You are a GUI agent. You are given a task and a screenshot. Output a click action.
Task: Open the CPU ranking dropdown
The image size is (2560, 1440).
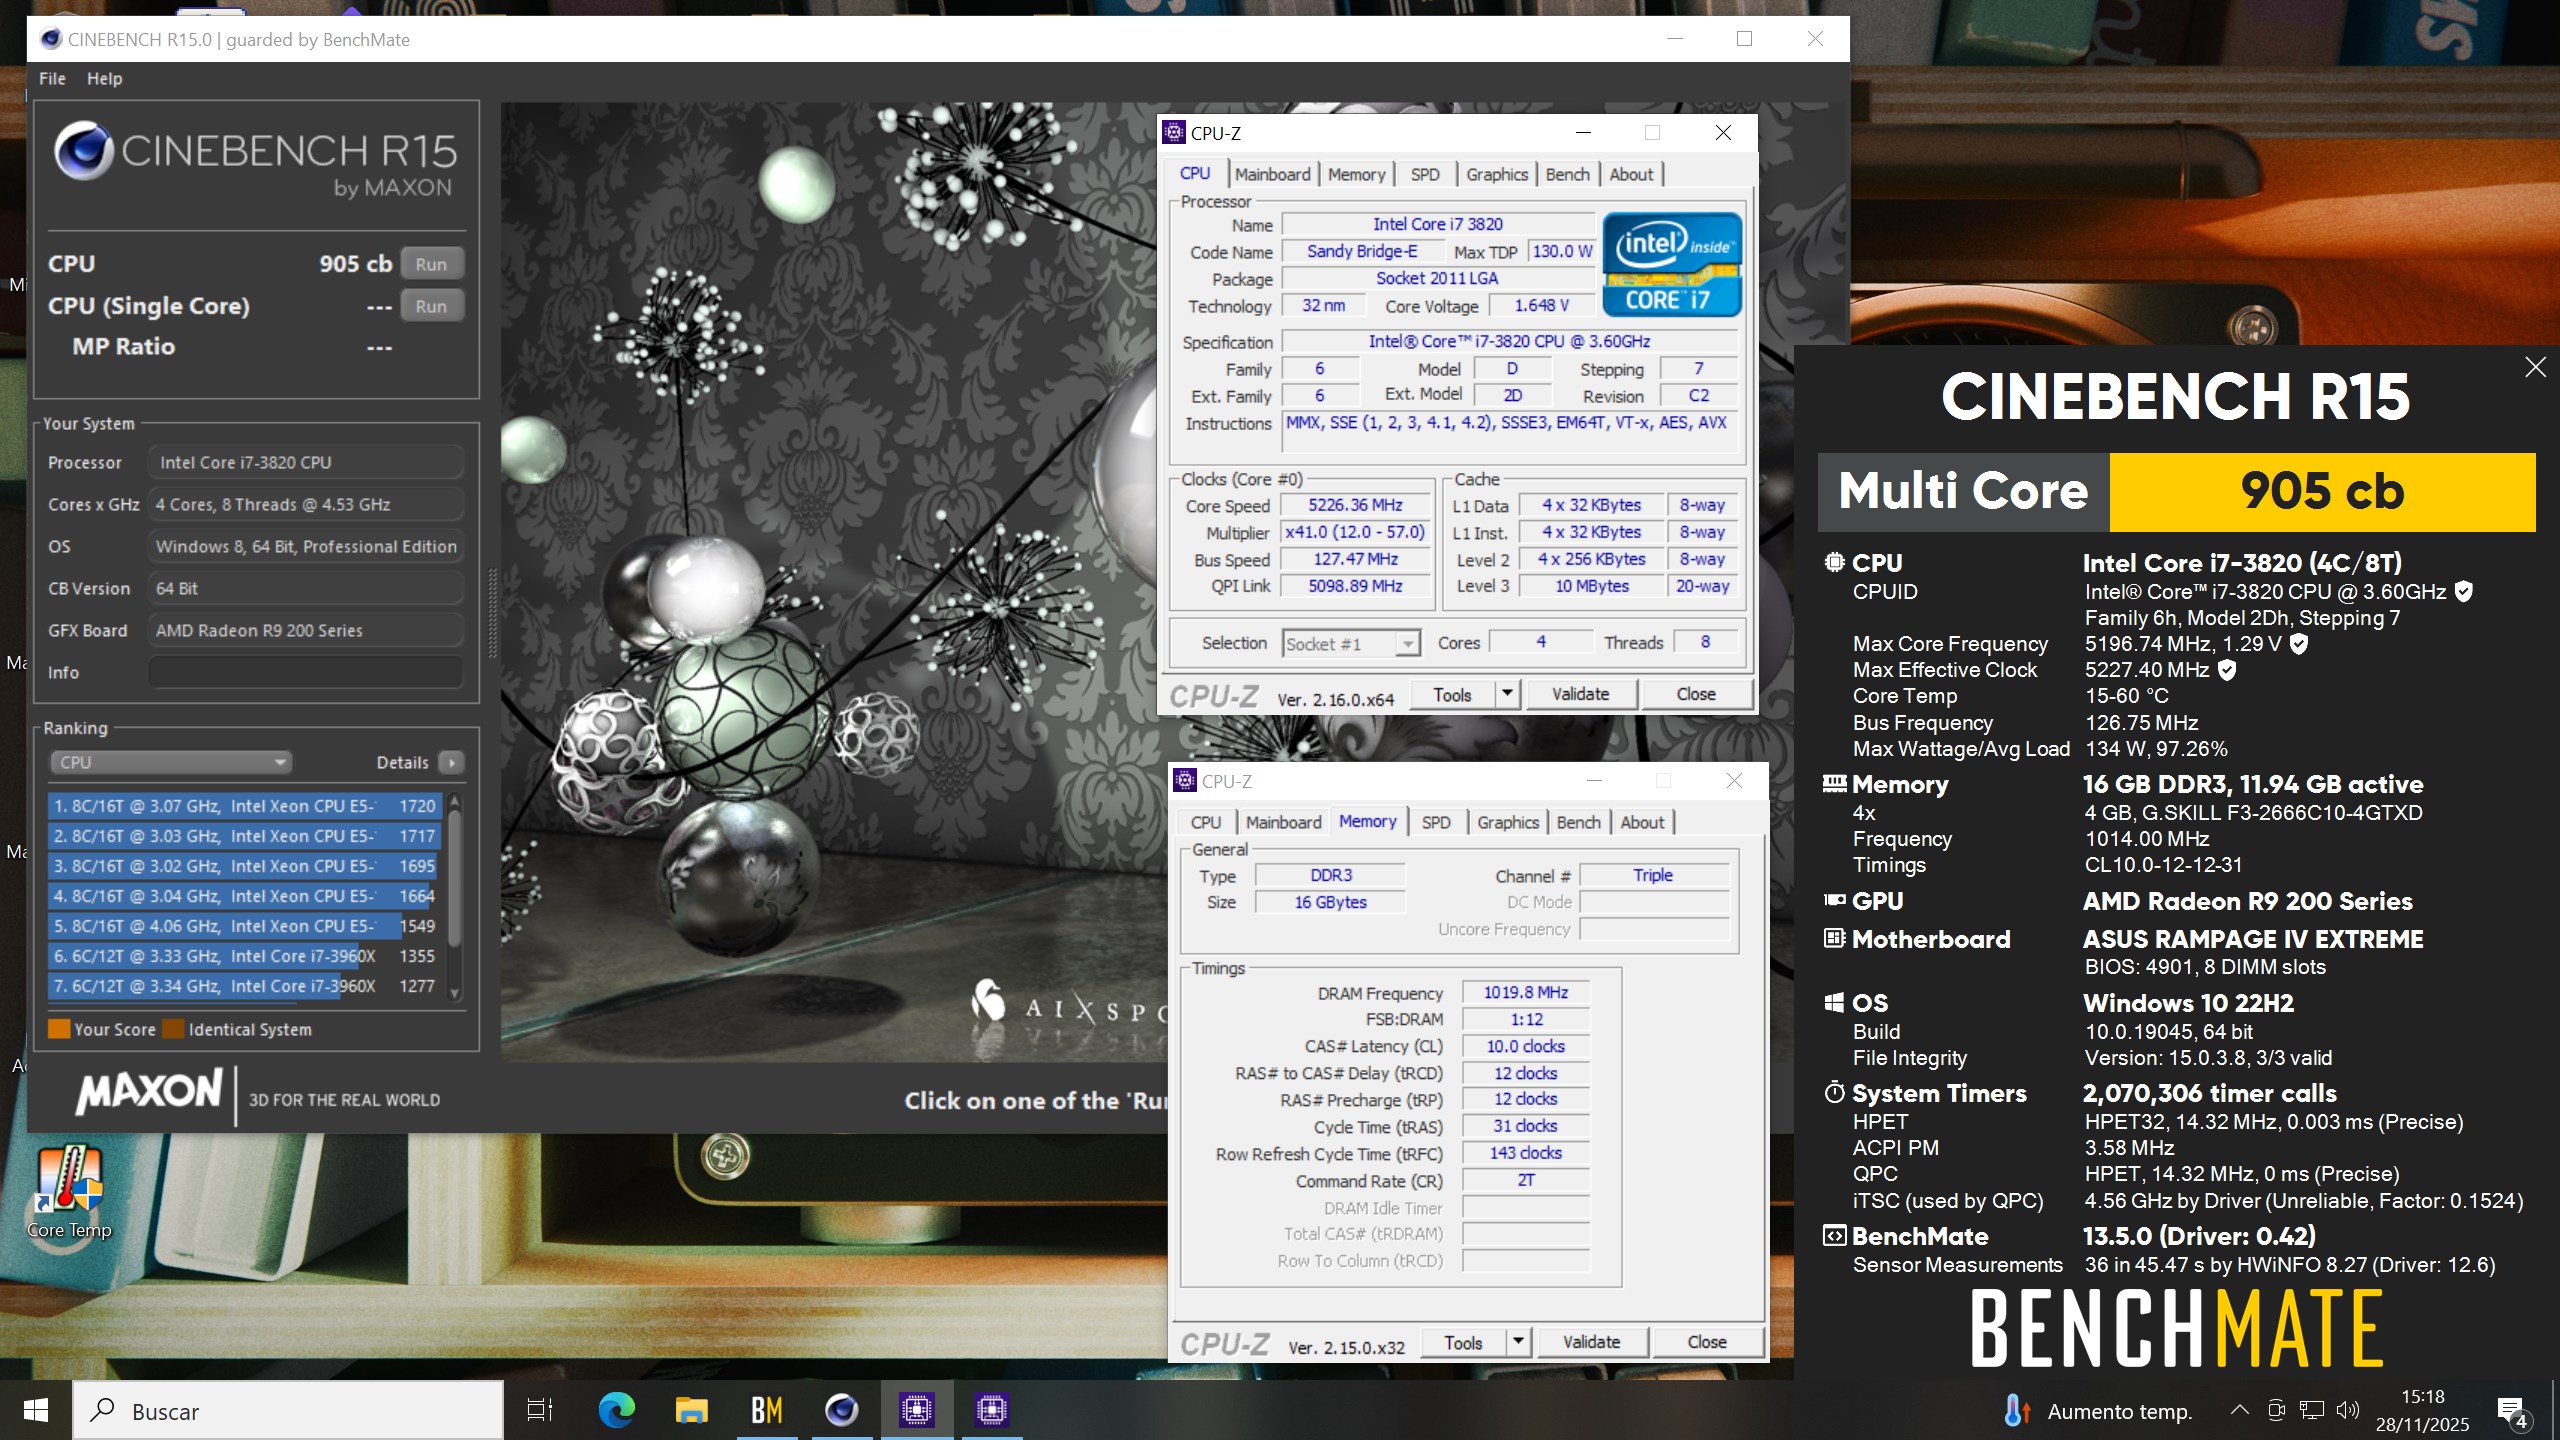click(x=170, y=762)
